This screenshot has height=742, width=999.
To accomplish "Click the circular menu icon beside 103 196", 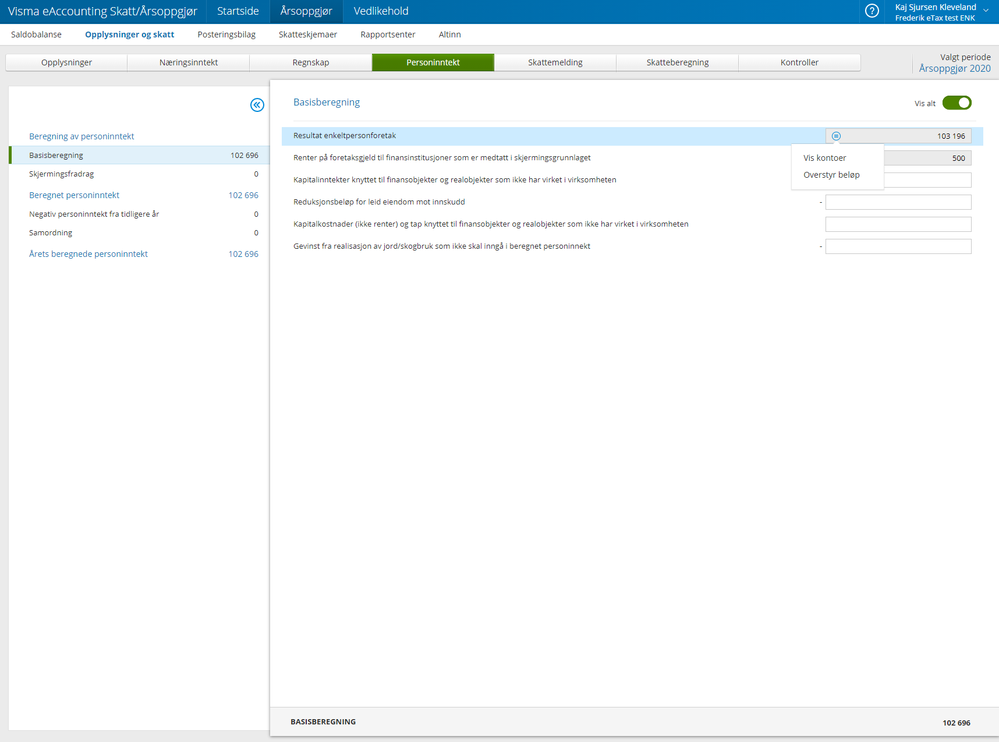I will 836,136.
